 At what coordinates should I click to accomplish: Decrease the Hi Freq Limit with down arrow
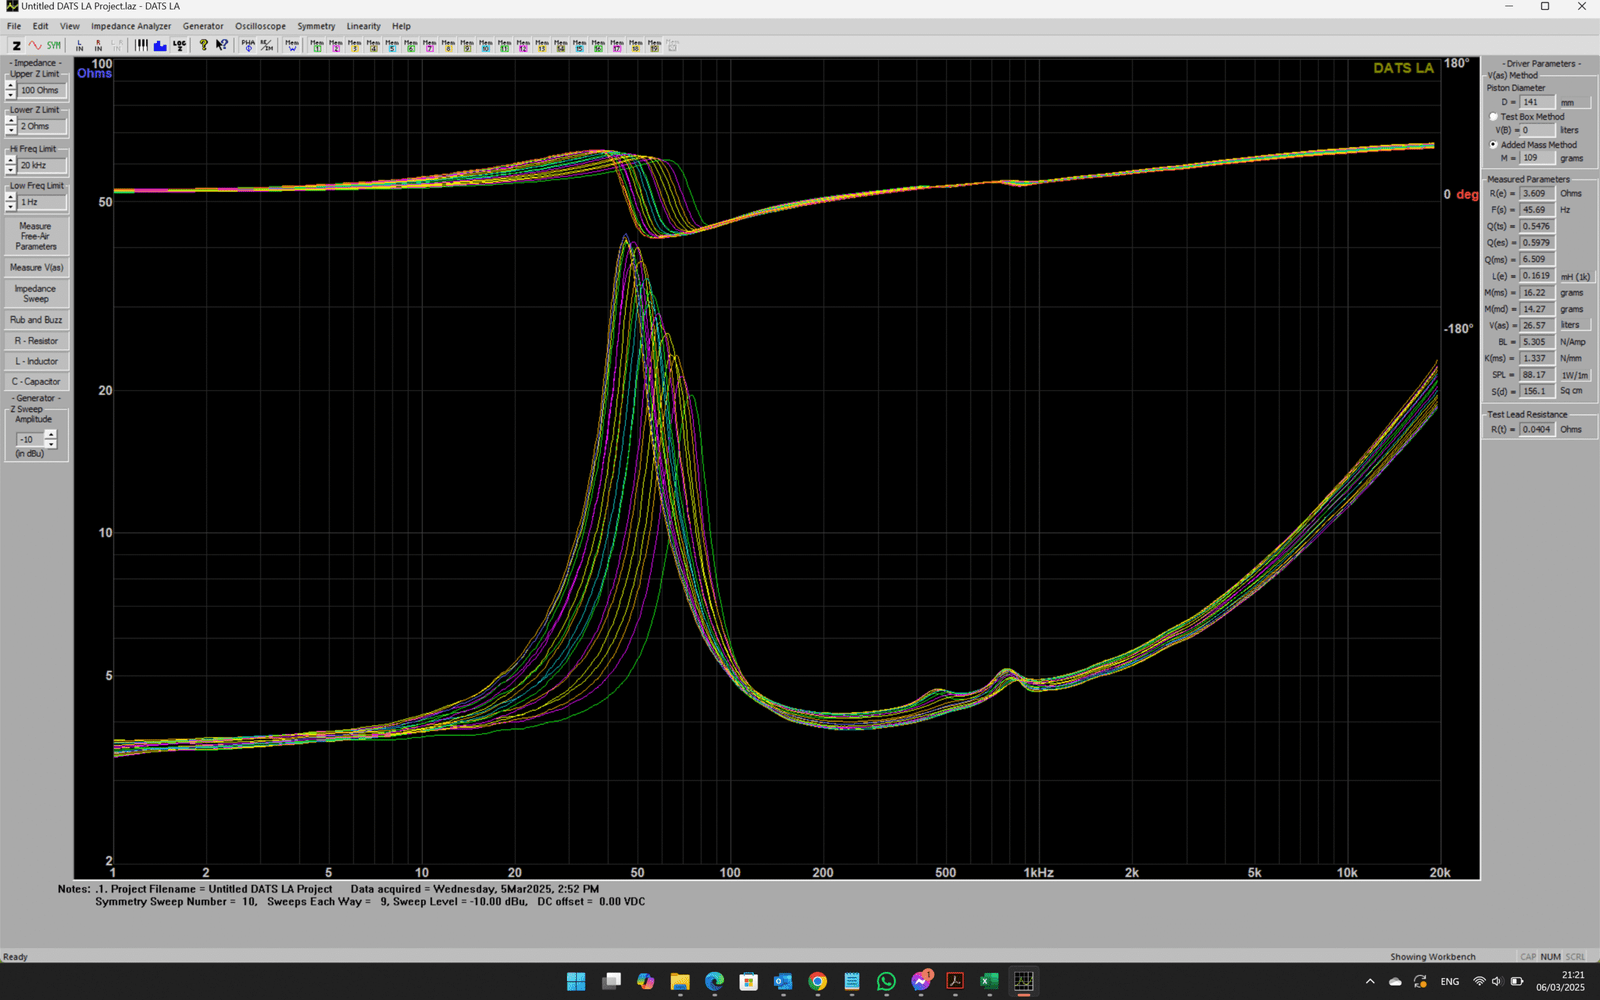pyautogui.click(x=11, y=169)
